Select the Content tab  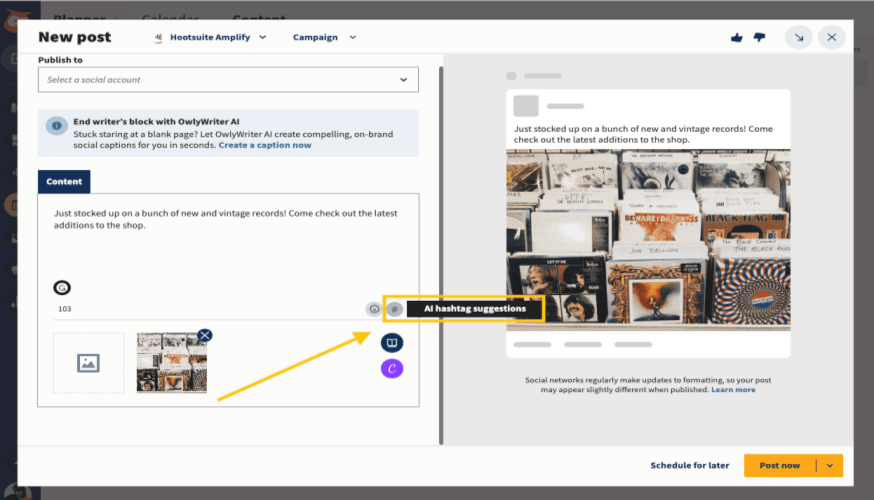64,182
